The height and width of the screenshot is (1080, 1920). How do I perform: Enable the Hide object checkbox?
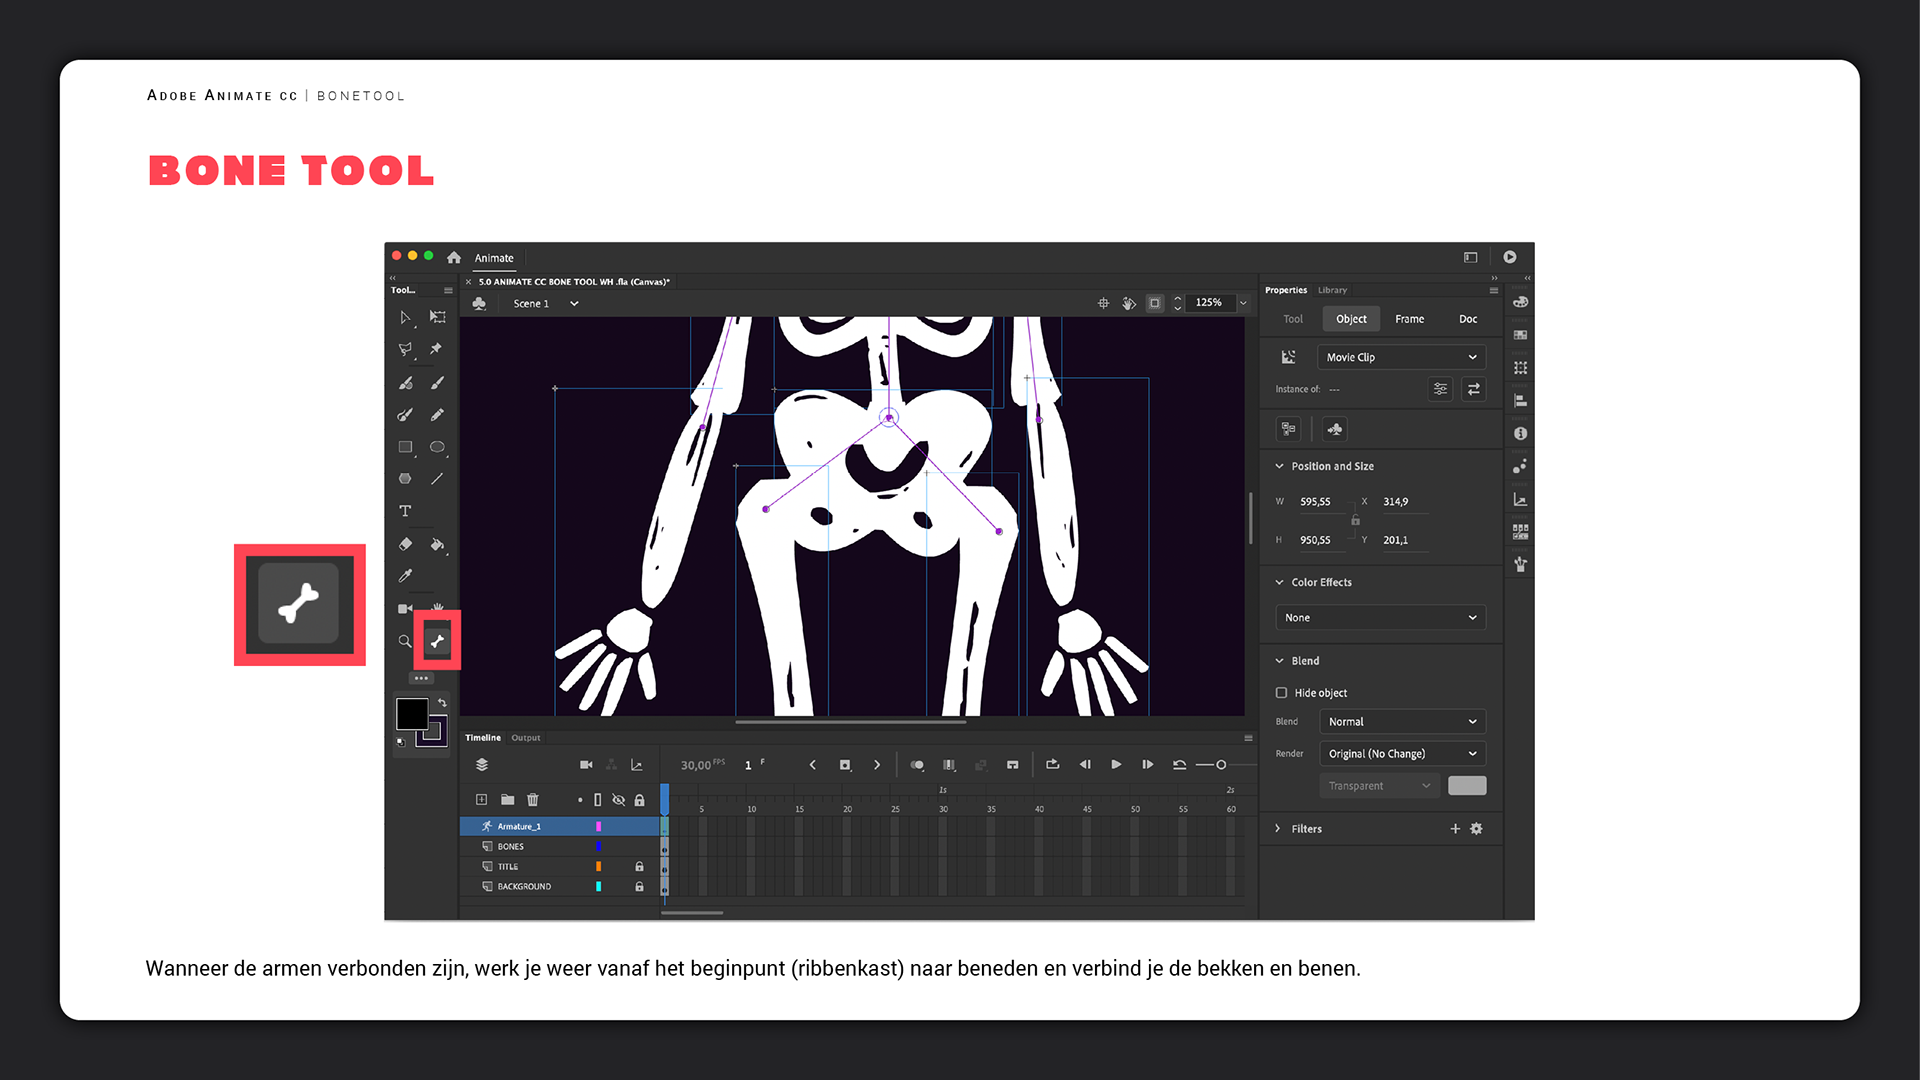pyautogui.click(x=1281, y=692)
